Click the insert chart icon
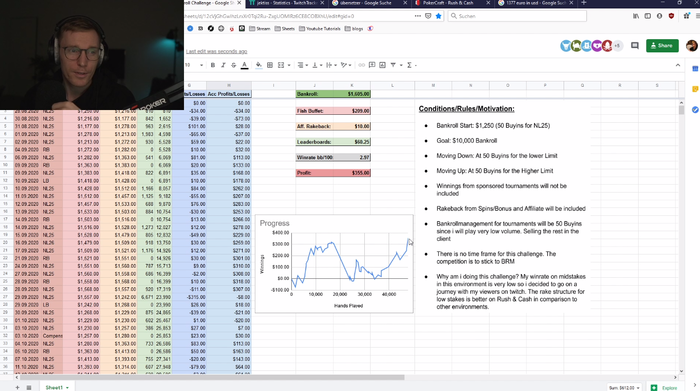 pyautogui.click(x=383, y=65)
